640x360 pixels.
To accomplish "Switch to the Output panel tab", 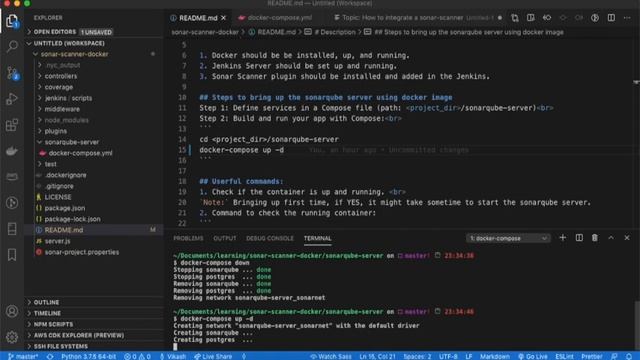I will 224,238.
